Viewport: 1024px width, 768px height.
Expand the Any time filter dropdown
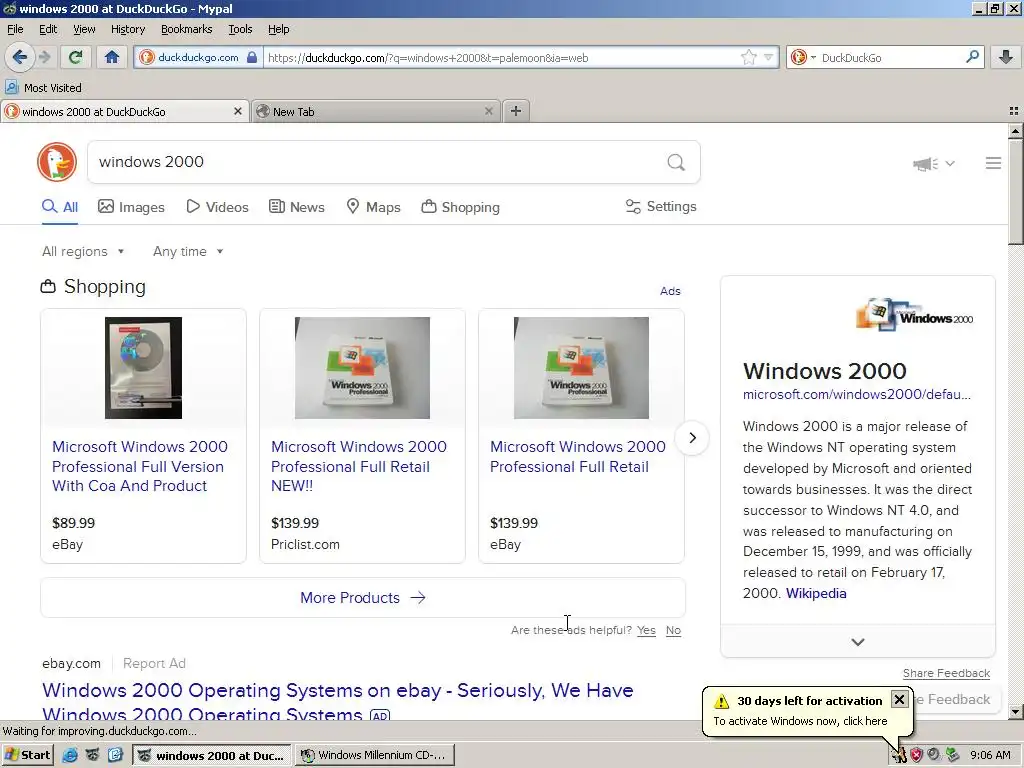click(188, 251)
